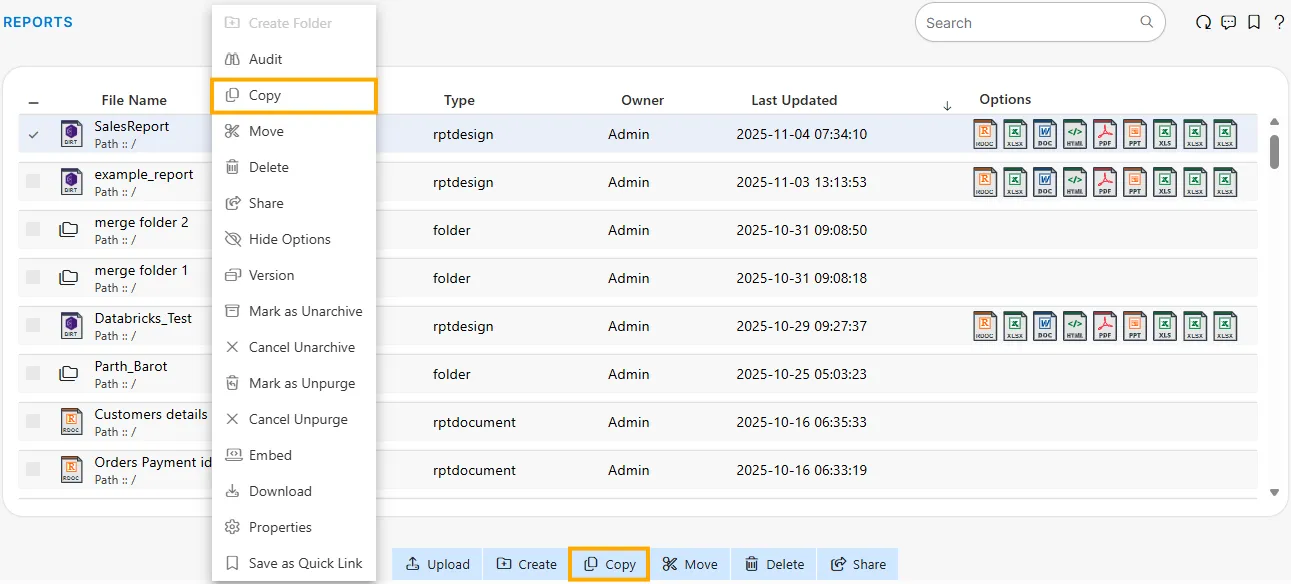Open the help question mark icon

point(1279,23)
